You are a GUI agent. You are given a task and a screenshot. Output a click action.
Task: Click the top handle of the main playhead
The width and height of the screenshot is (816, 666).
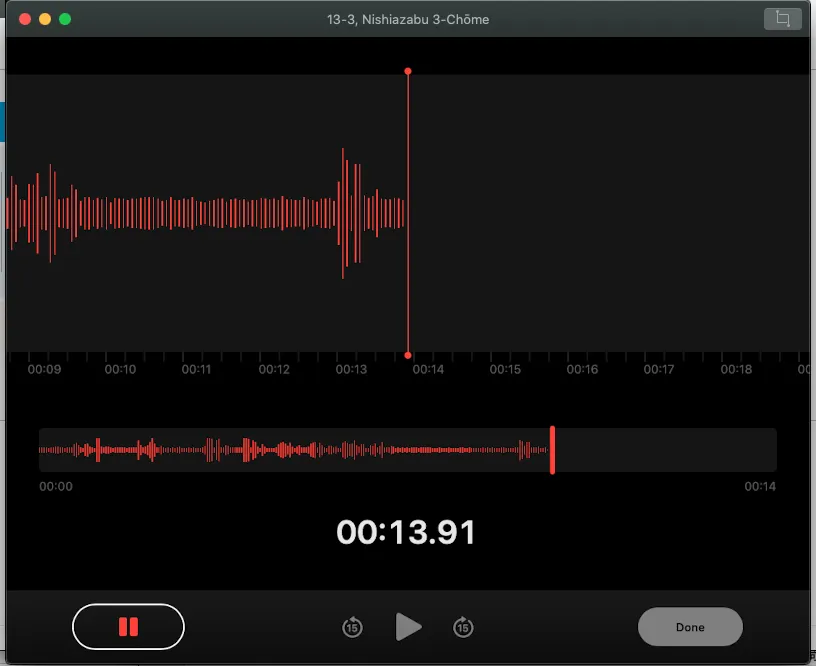(408, 72)
